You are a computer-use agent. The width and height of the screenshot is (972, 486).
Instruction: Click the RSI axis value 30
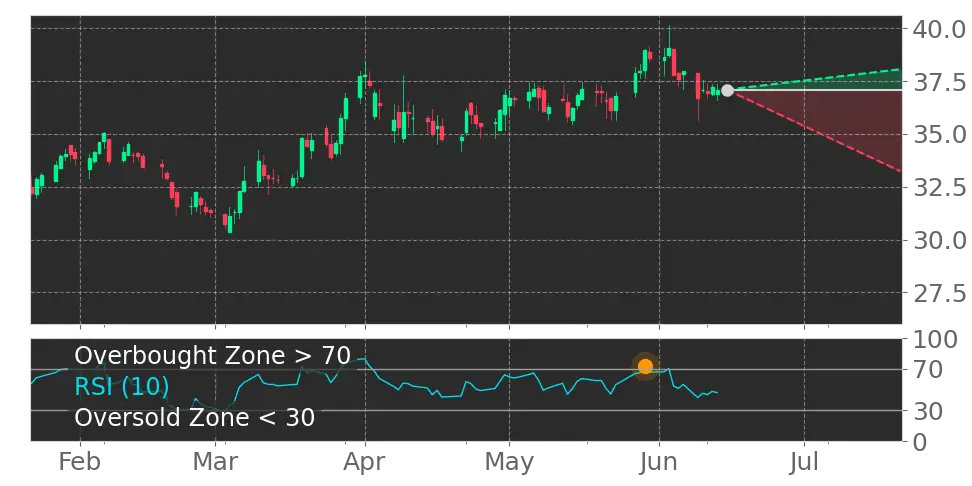coord(928,411)
